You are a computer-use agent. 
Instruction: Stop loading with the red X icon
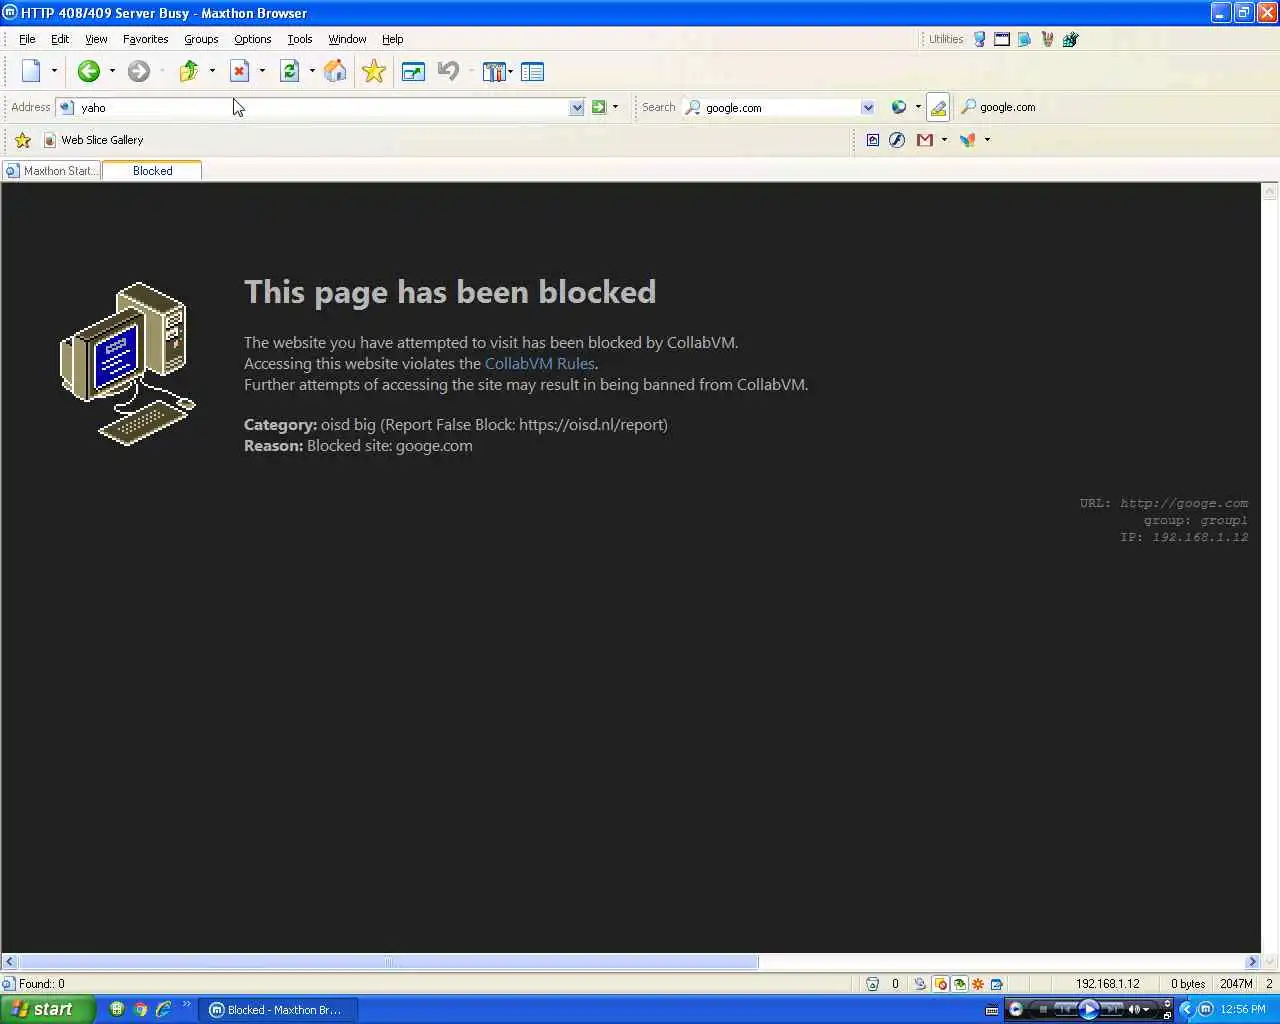point(239,71)
